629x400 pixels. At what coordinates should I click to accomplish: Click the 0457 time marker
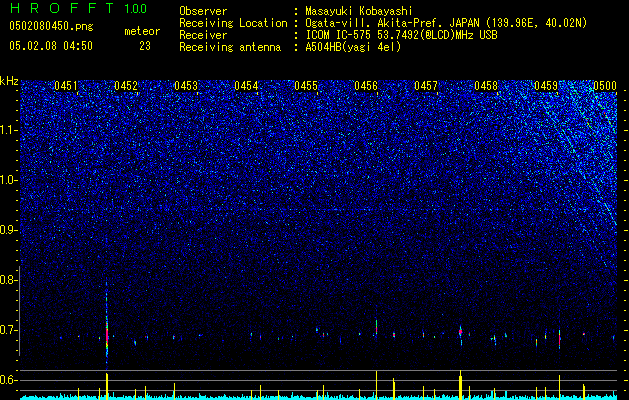pos(426,86)
